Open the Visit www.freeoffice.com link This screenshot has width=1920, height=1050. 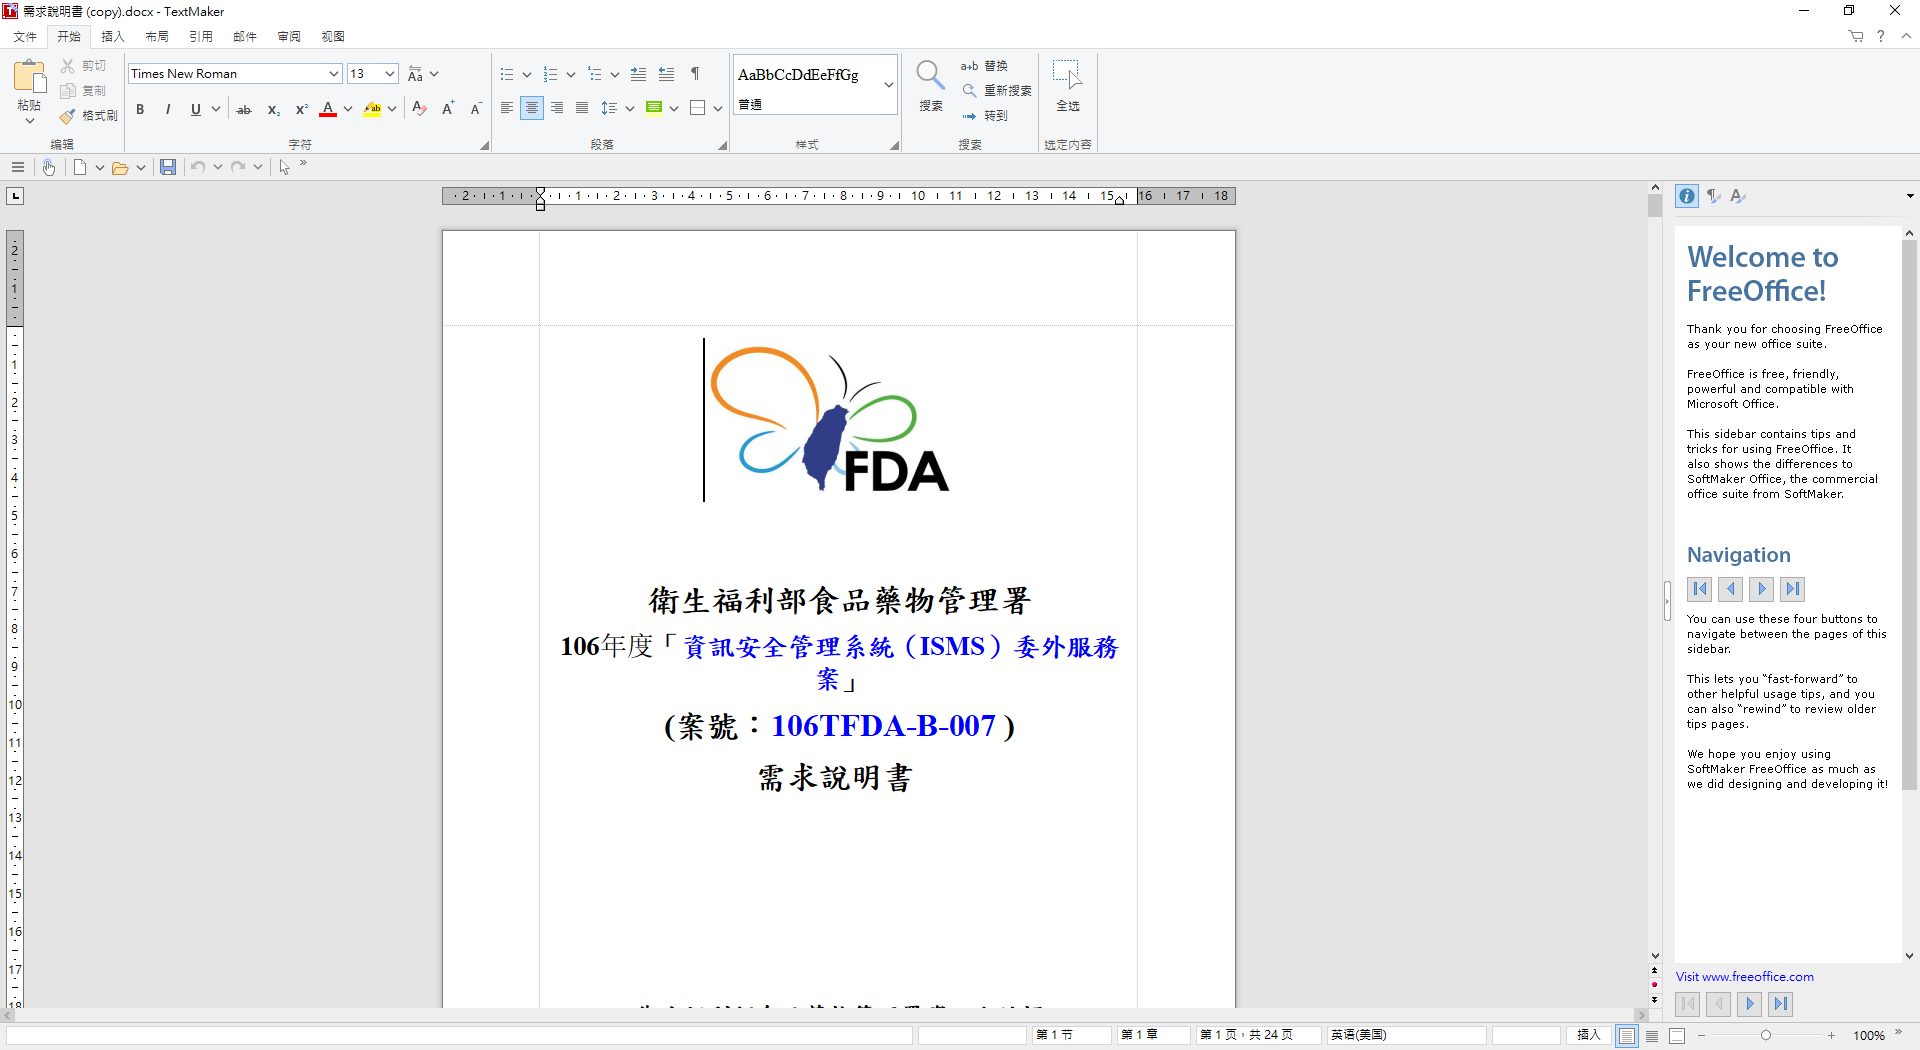coord(1744,977)
